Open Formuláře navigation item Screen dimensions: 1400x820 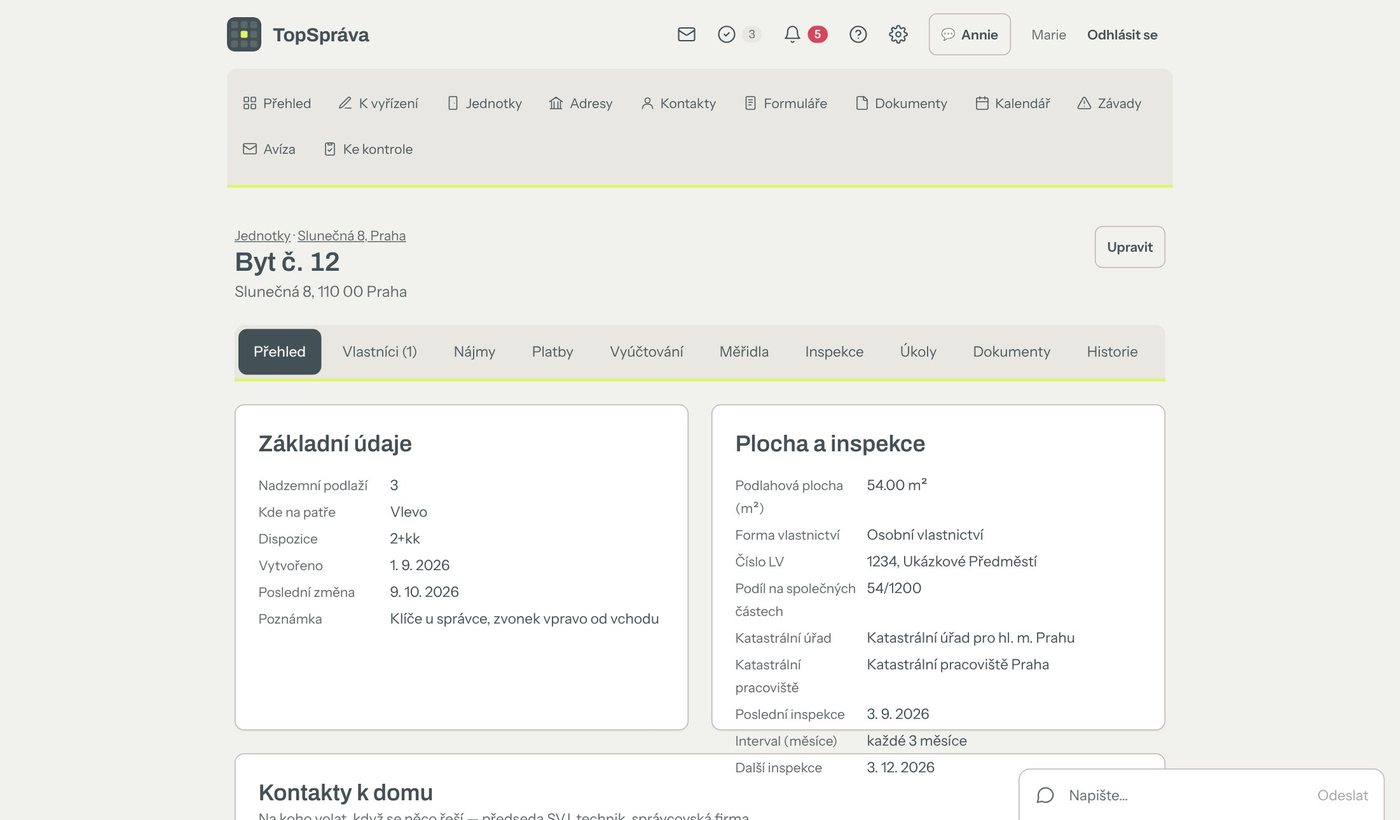click(786, 103)
